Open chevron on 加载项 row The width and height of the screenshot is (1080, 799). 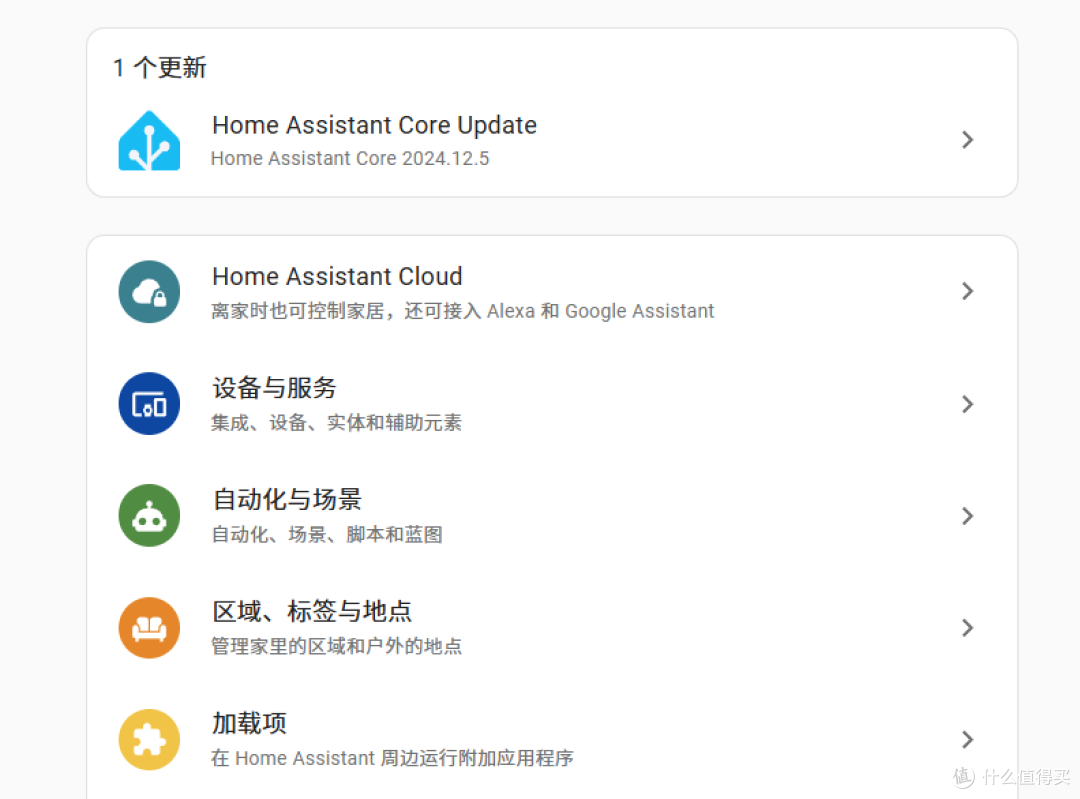[x=968, y=740]
